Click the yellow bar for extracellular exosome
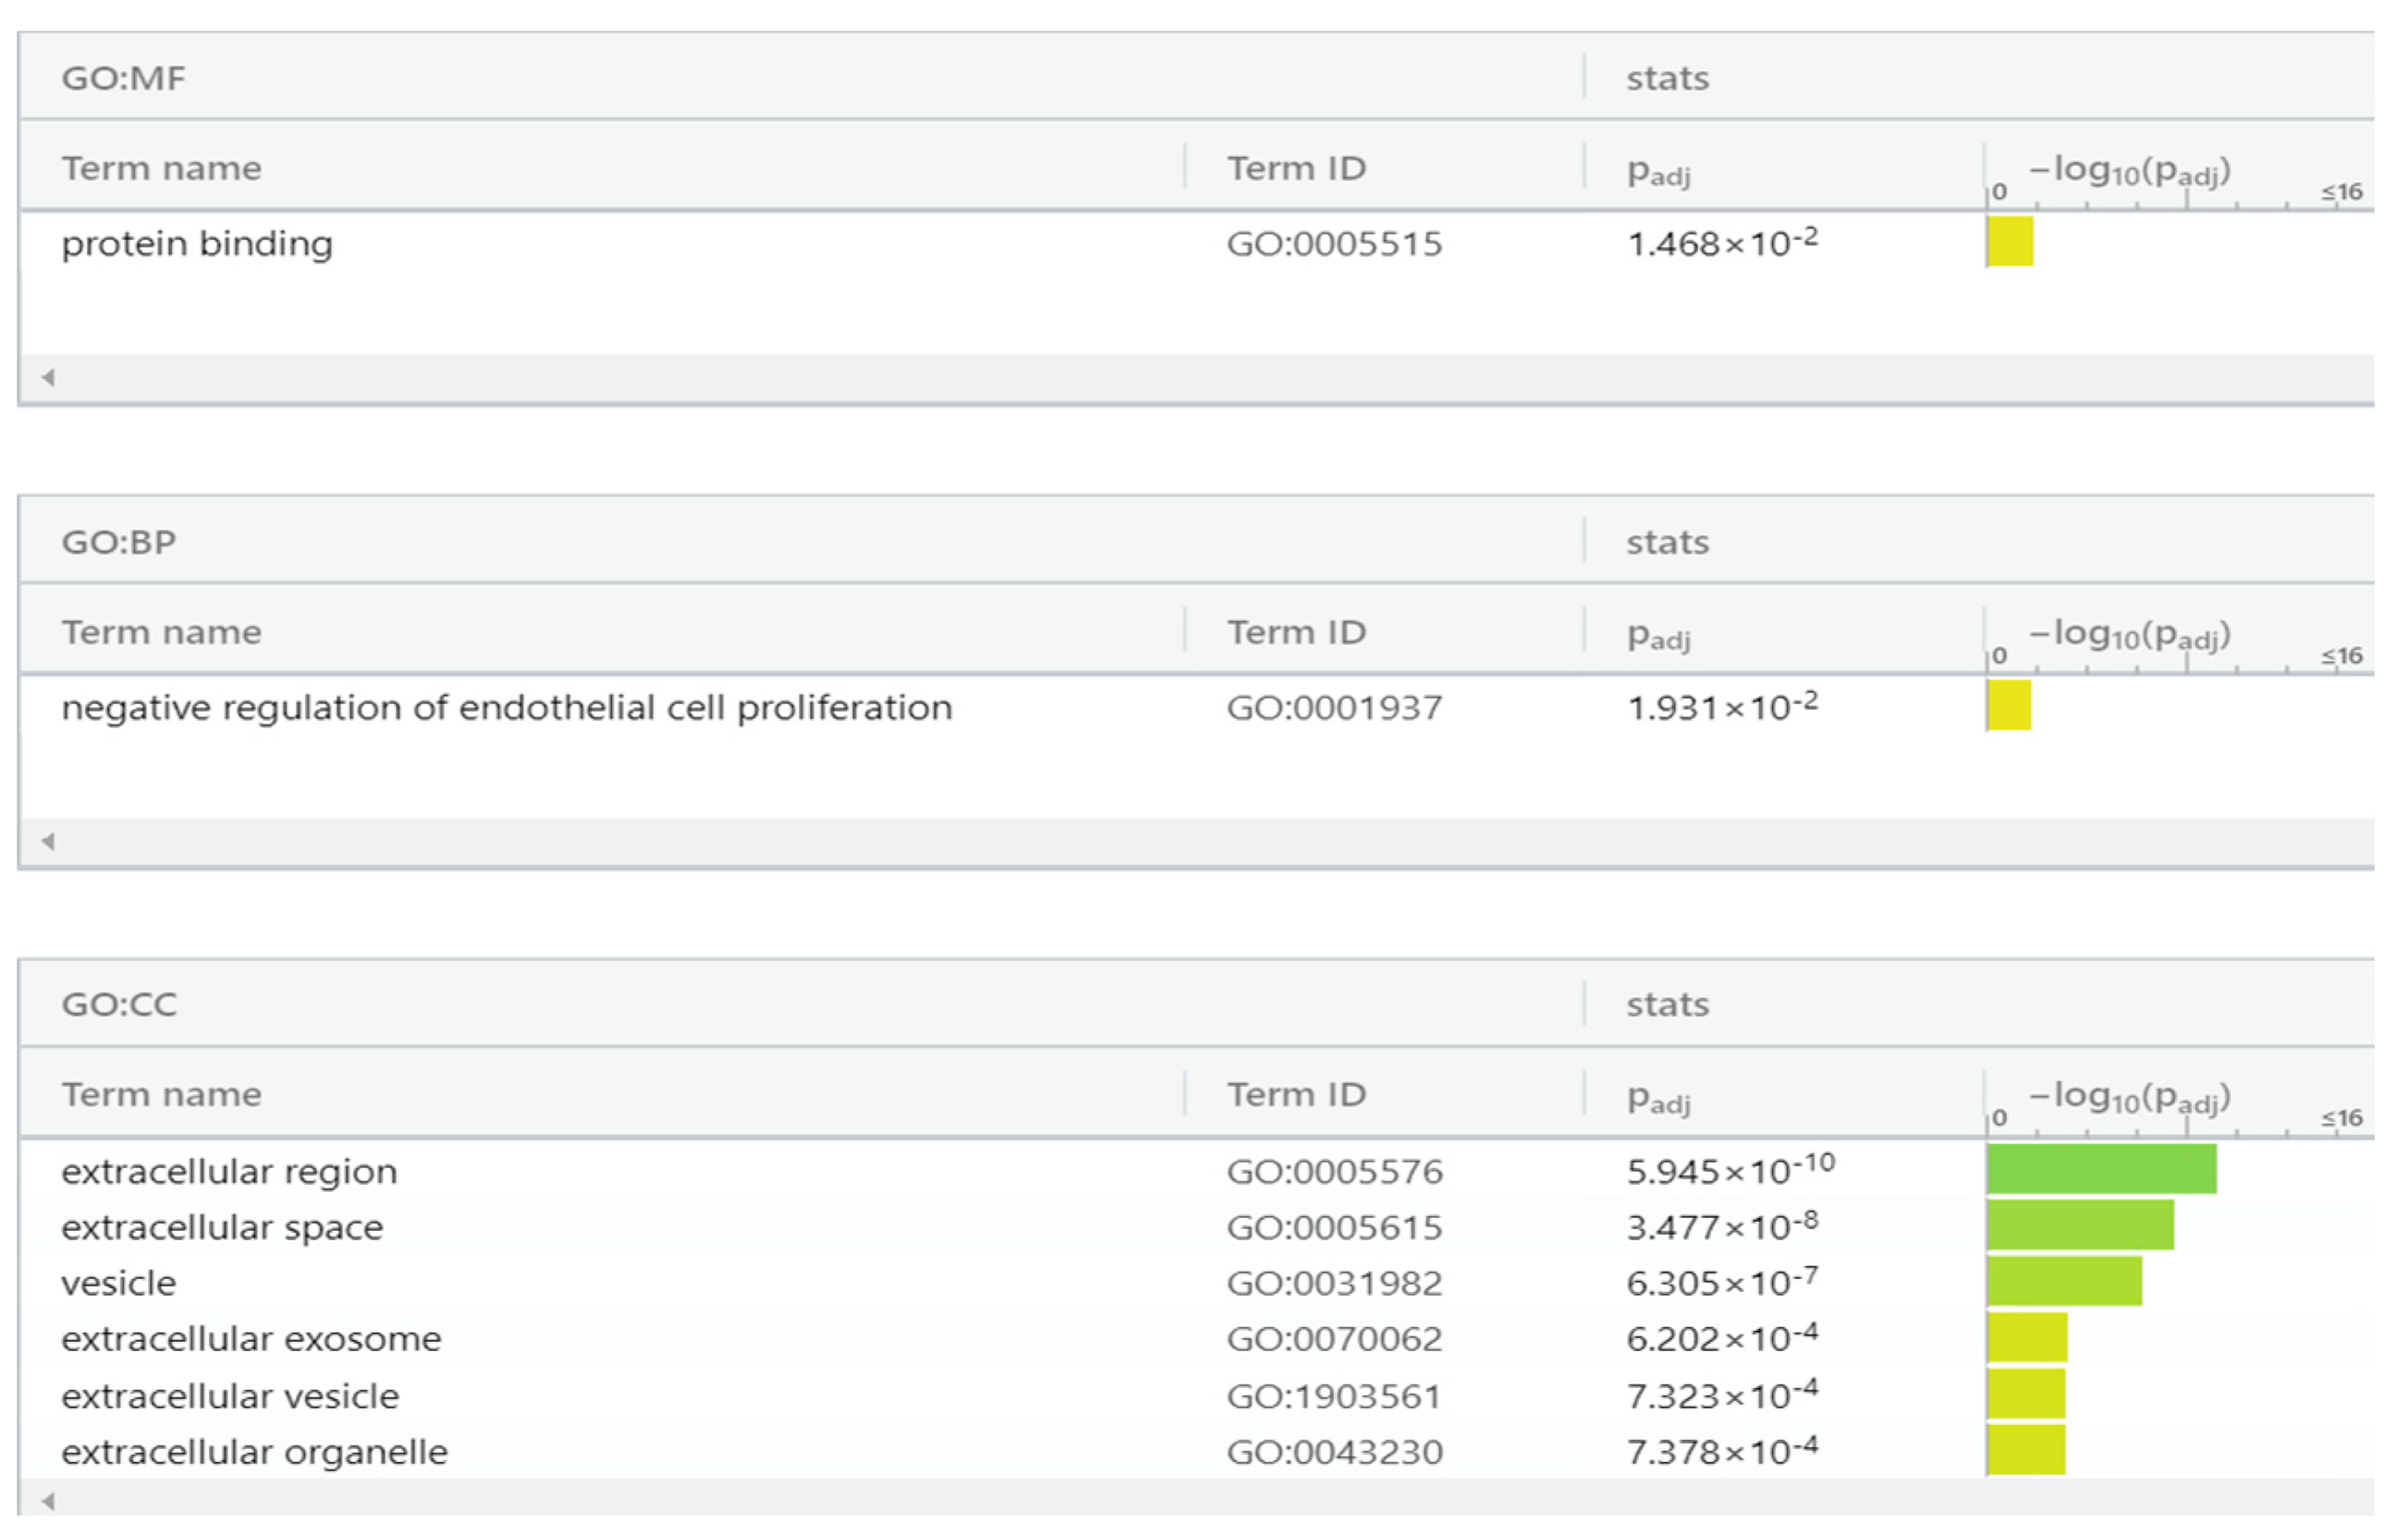Viewport: 2408px width, 1536px height. pyautogui.click(x=2027, y=1337)
